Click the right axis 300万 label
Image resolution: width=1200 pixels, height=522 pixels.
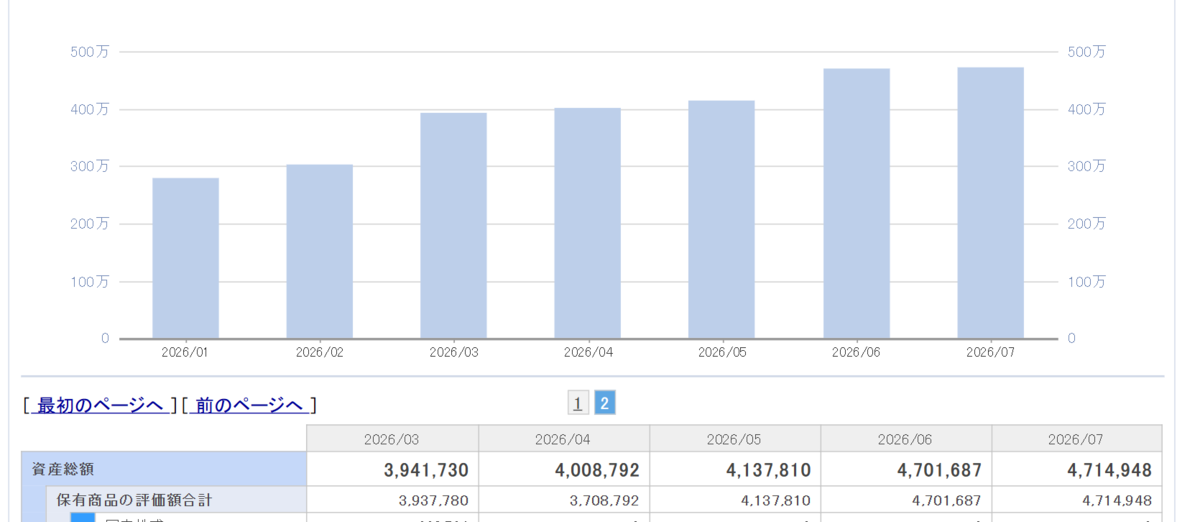[1087, 166]
